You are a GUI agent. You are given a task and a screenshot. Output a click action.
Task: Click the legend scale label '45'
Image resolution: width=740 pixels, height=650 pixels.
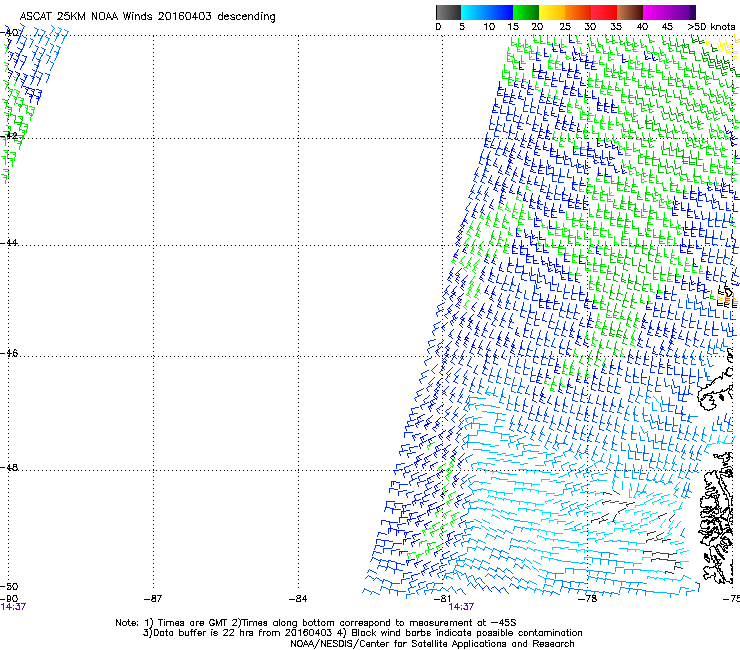tap(667, 27)
